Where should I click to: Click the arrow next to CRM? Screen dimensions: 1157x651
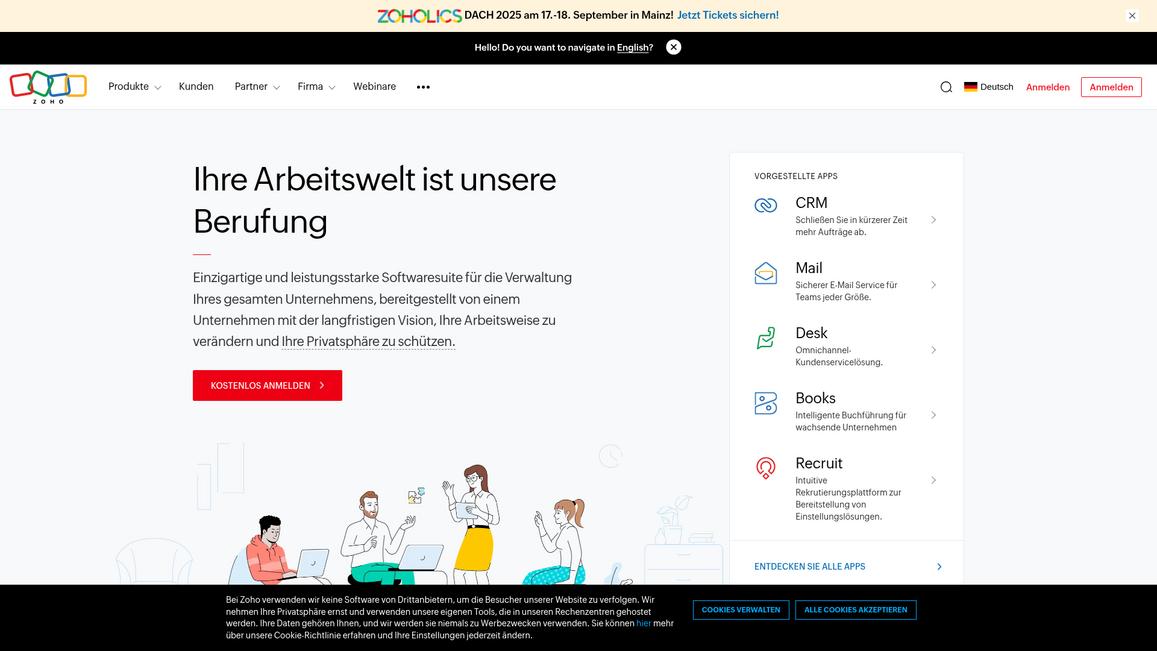(933, 220)
